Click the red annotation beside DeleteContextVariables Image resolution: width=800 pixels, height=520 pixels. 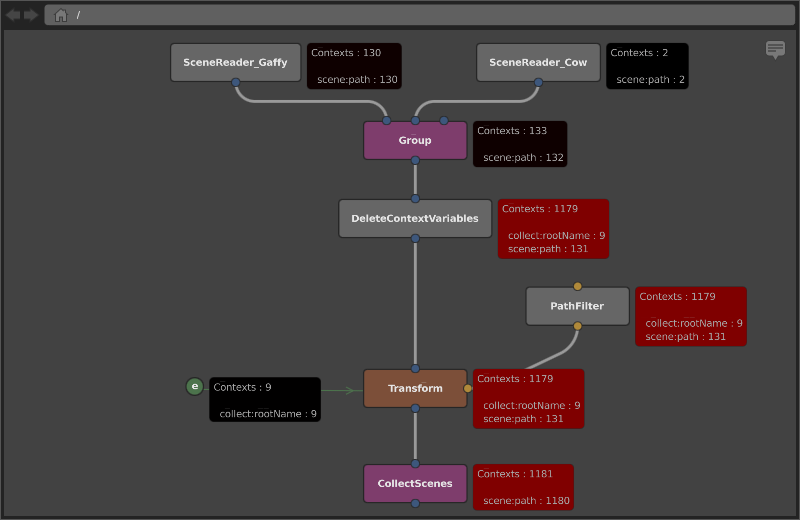coord(553,229)
